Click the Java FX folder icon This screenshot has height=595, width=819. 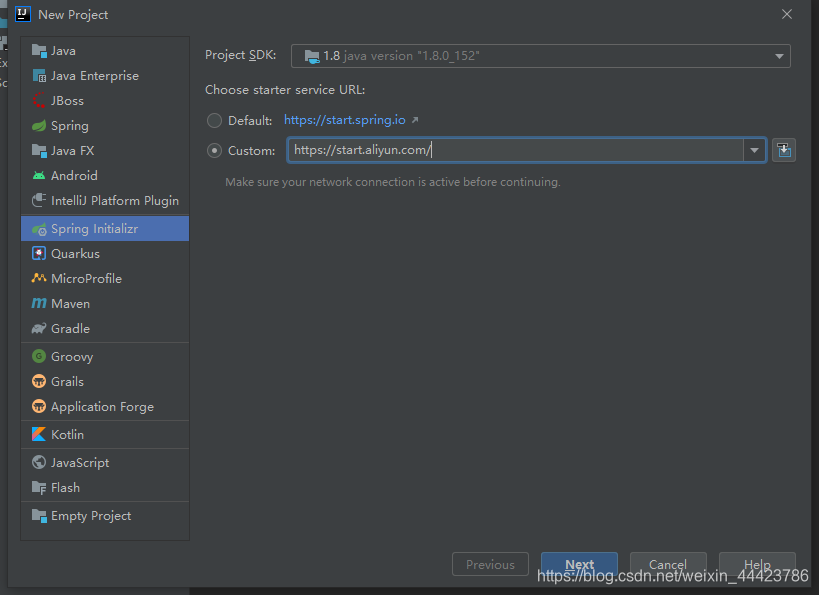pos(39,151)
